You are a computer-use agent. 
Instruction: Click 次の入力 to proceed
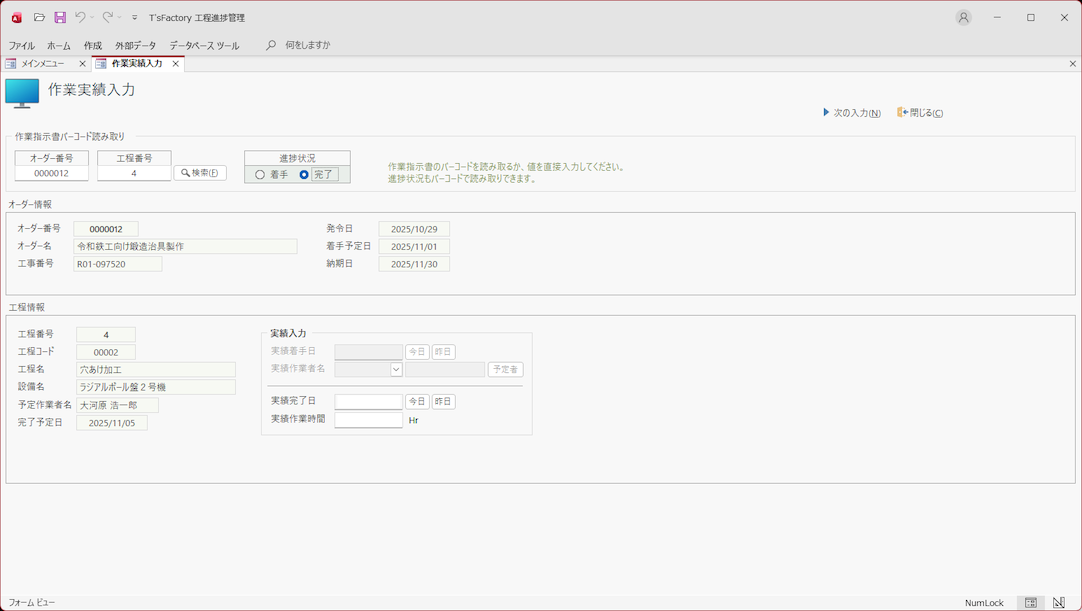(851, 113)
